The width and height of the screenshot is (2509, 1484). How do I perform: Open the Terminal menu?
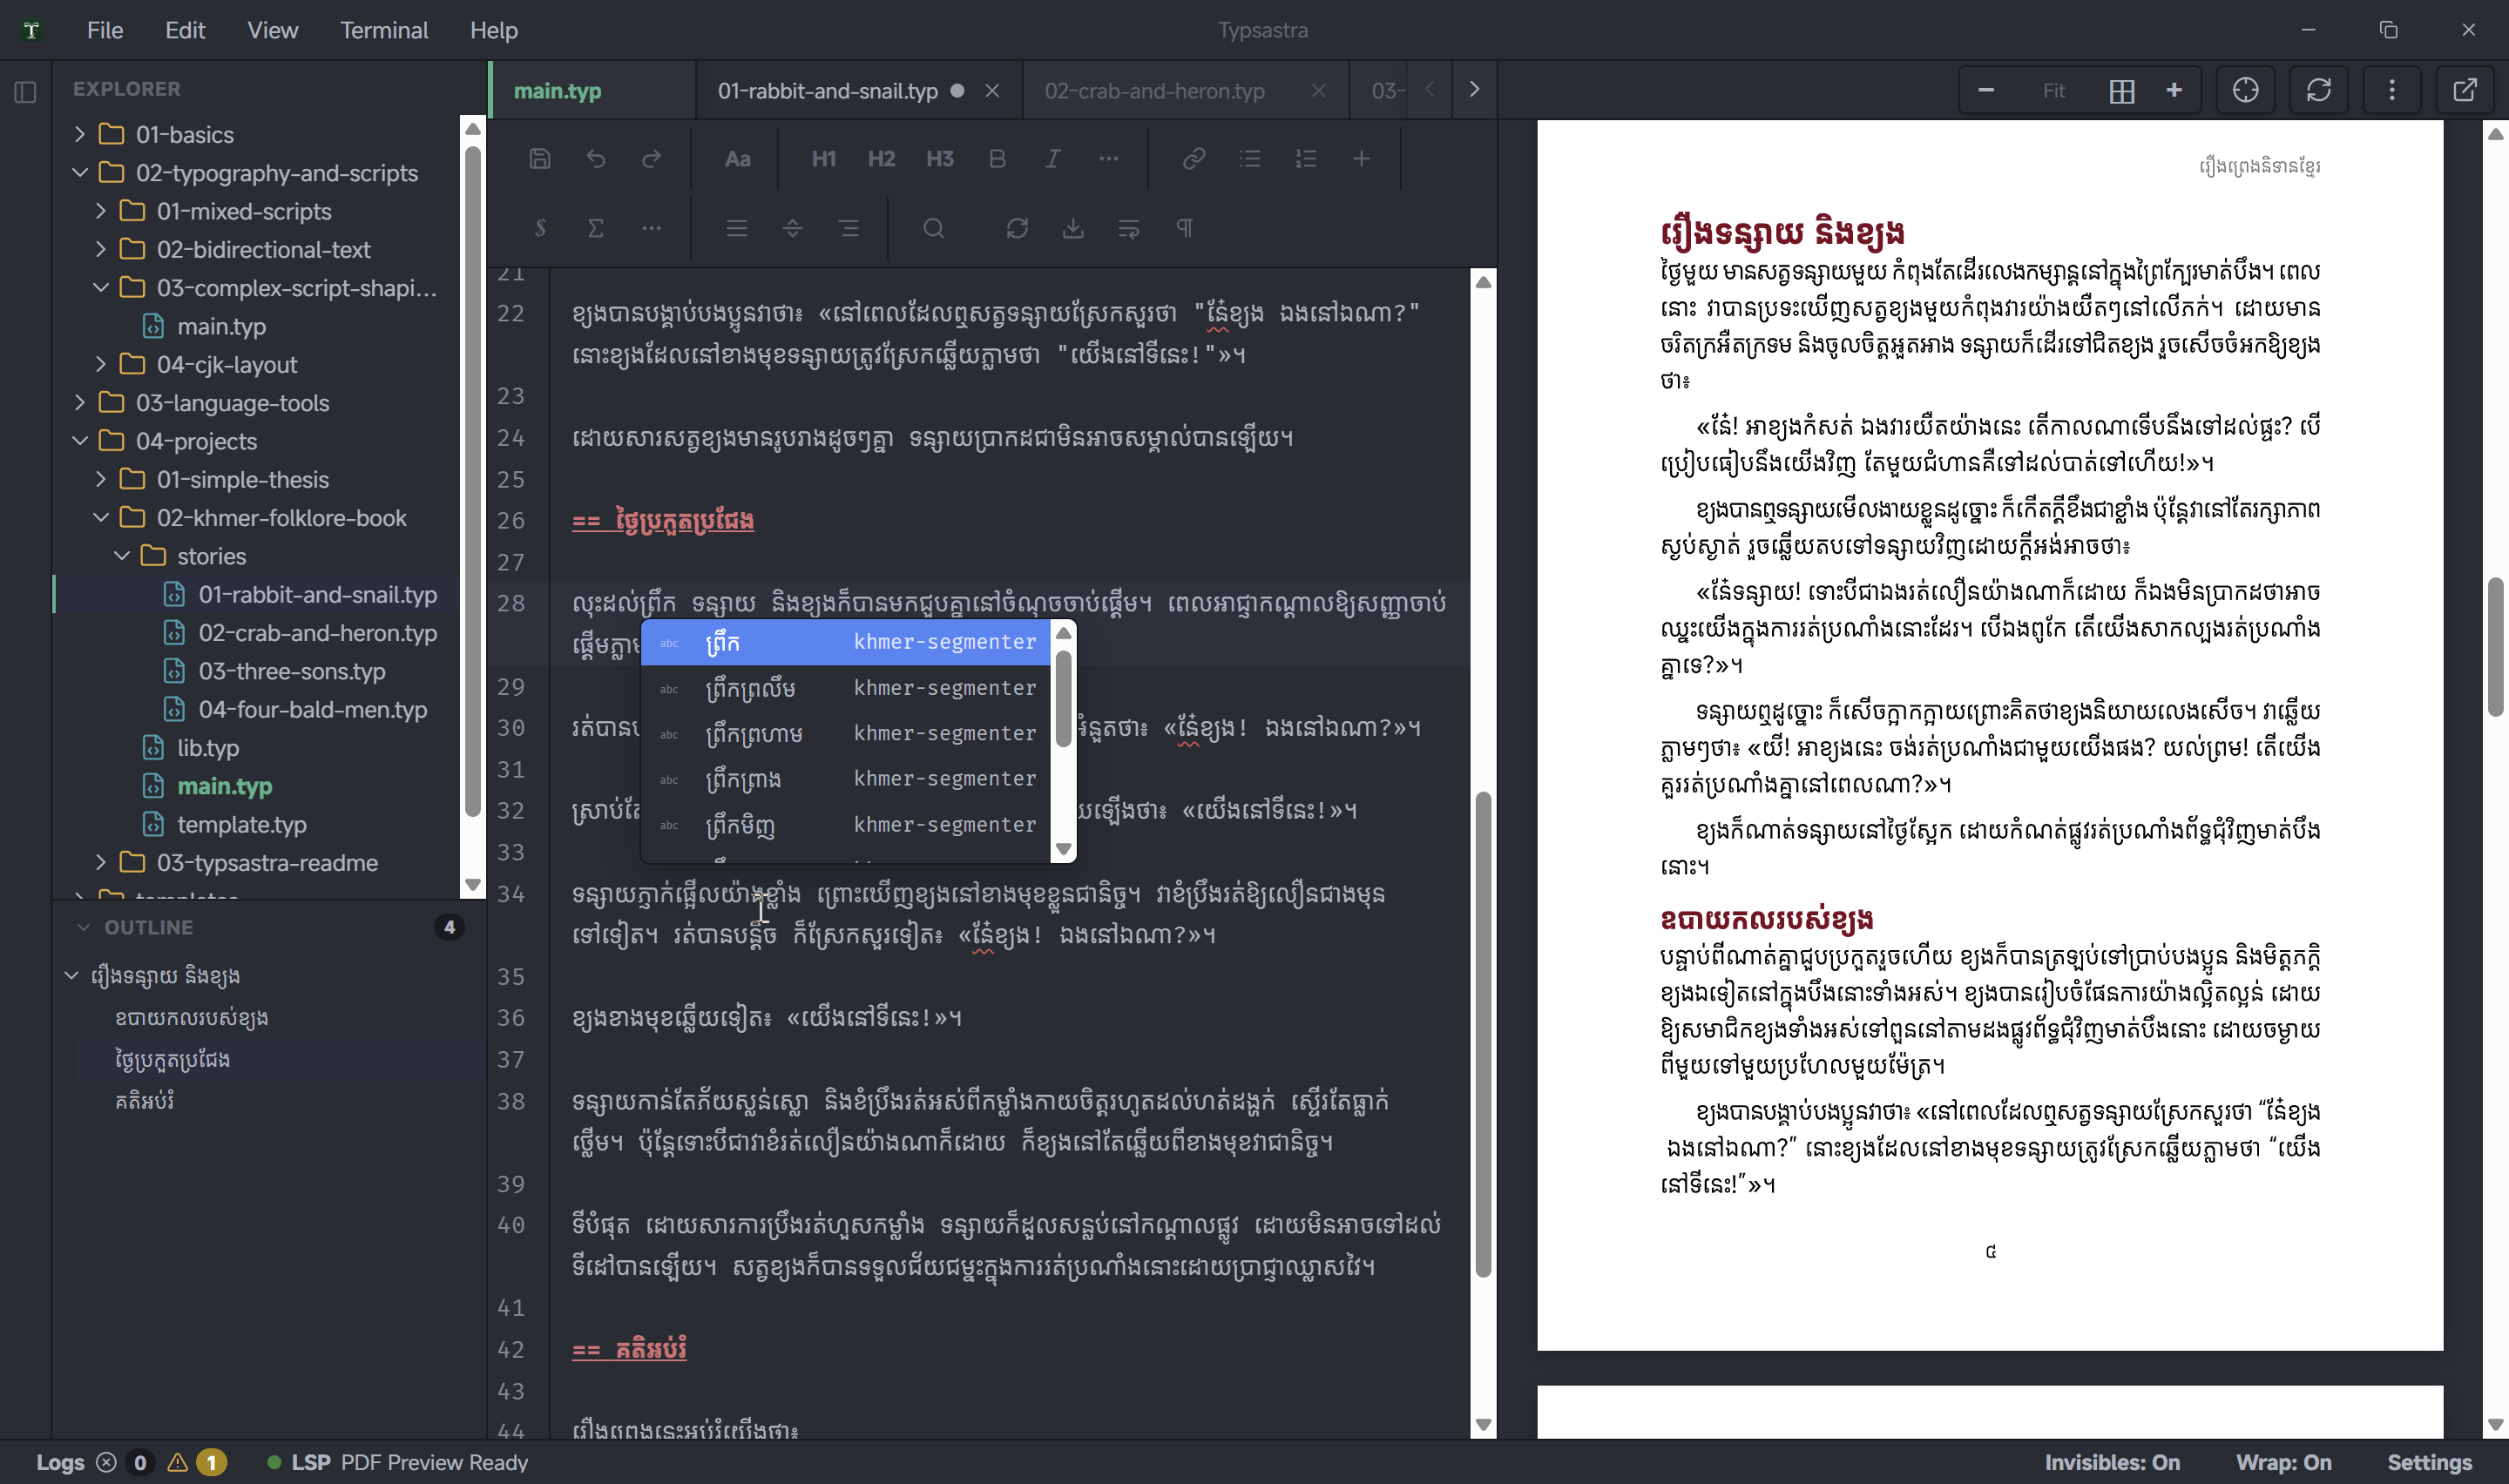pos(383,30)
